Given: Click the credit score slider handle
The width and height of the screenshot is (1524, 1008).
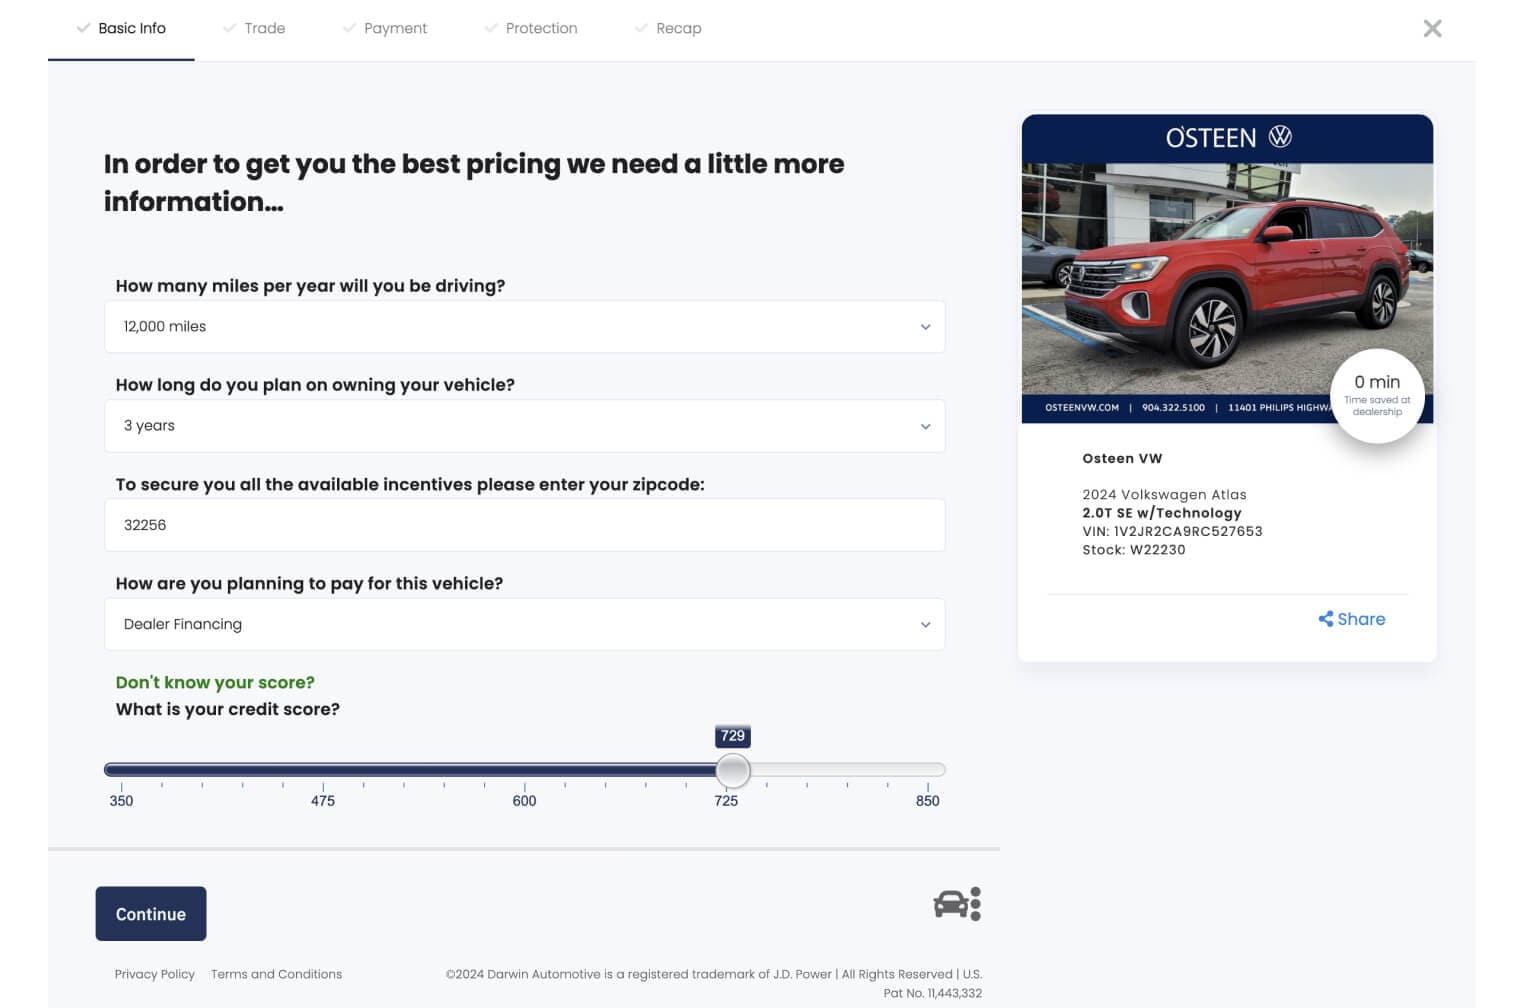Looking at the screenshot, I should 733,770.
